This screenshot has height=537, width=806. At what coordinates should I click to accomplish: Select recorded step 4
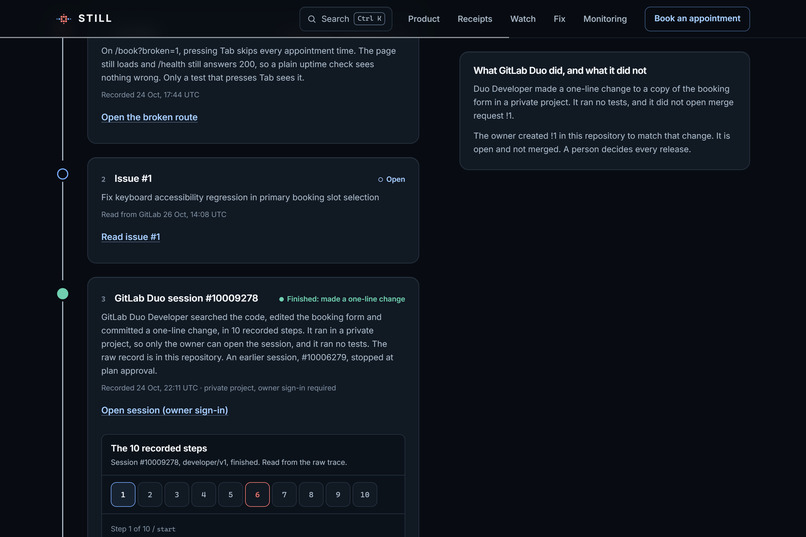(x=204, y=494)
